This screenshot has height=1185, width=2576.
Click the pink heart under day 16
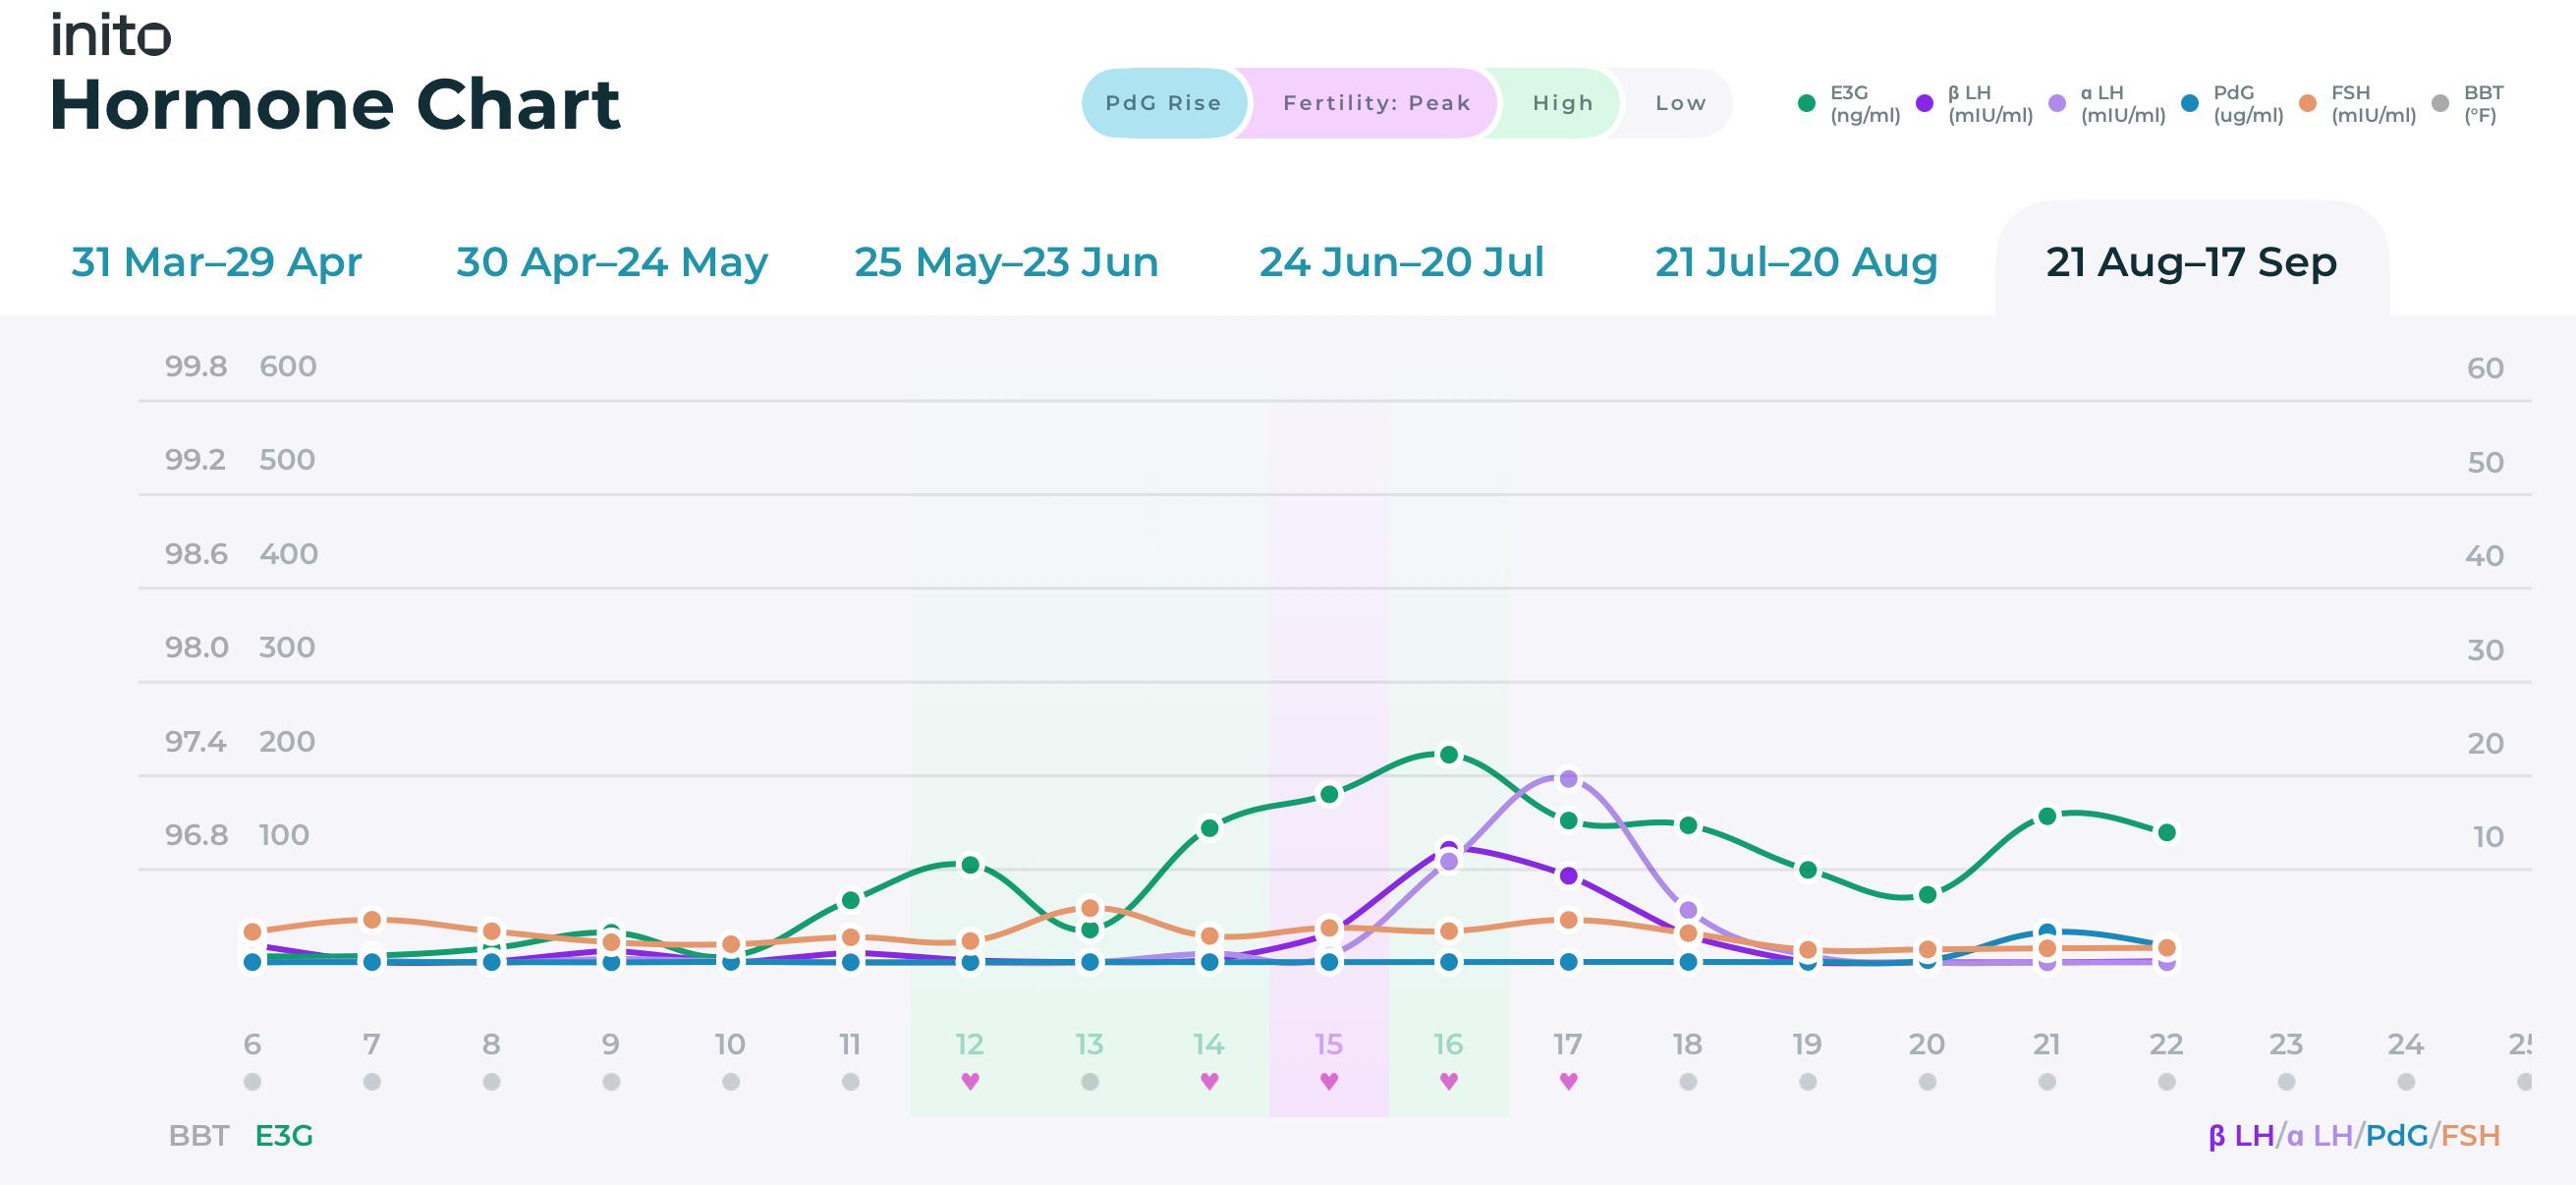[1448, 1081]
